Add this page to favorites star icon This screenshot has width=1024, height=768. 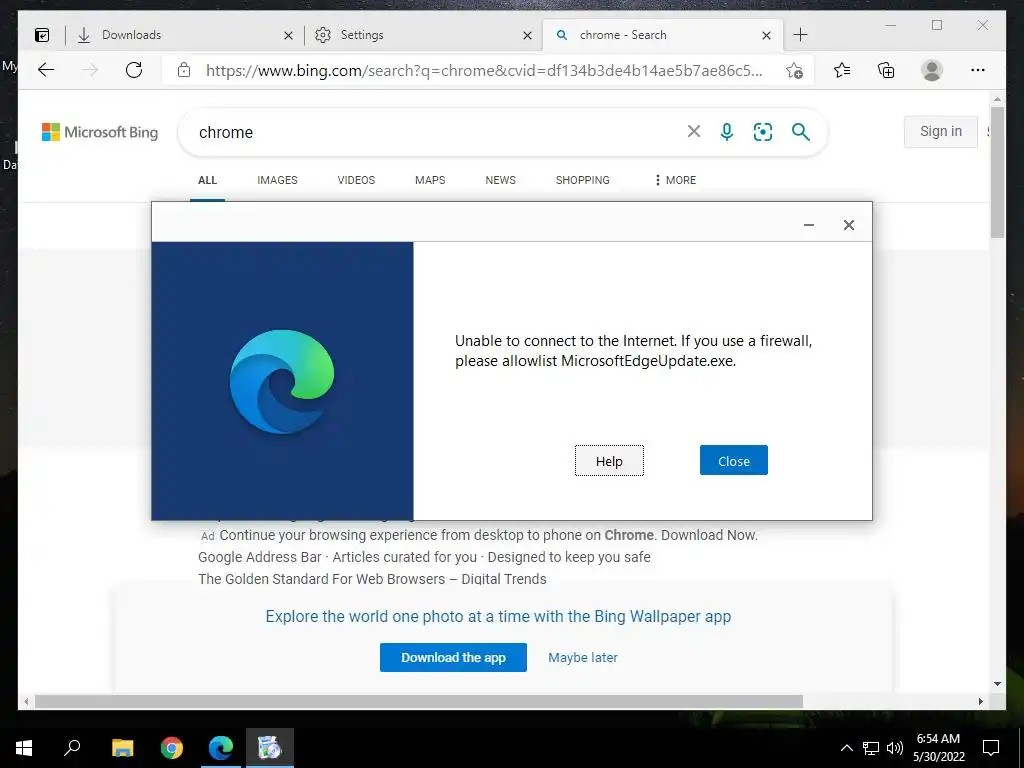pyautogui.click(x=794, y=70)
